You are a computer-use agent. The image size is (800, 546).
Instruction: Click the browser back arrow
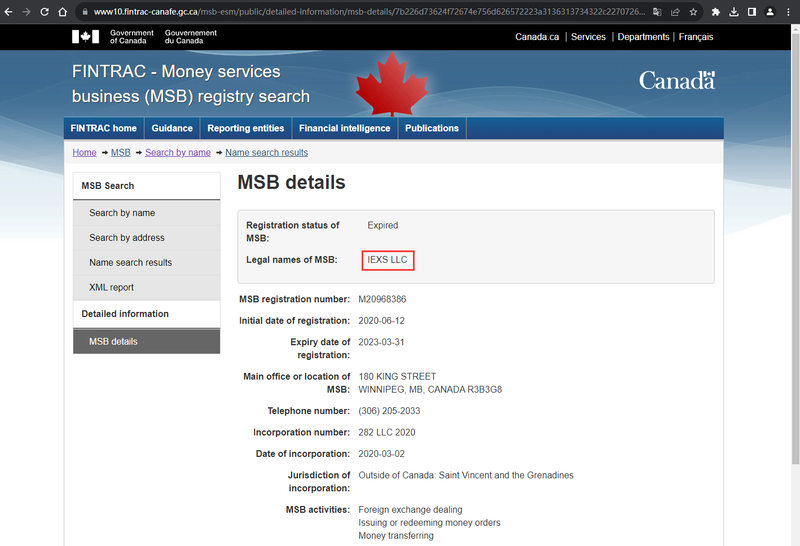9,12
